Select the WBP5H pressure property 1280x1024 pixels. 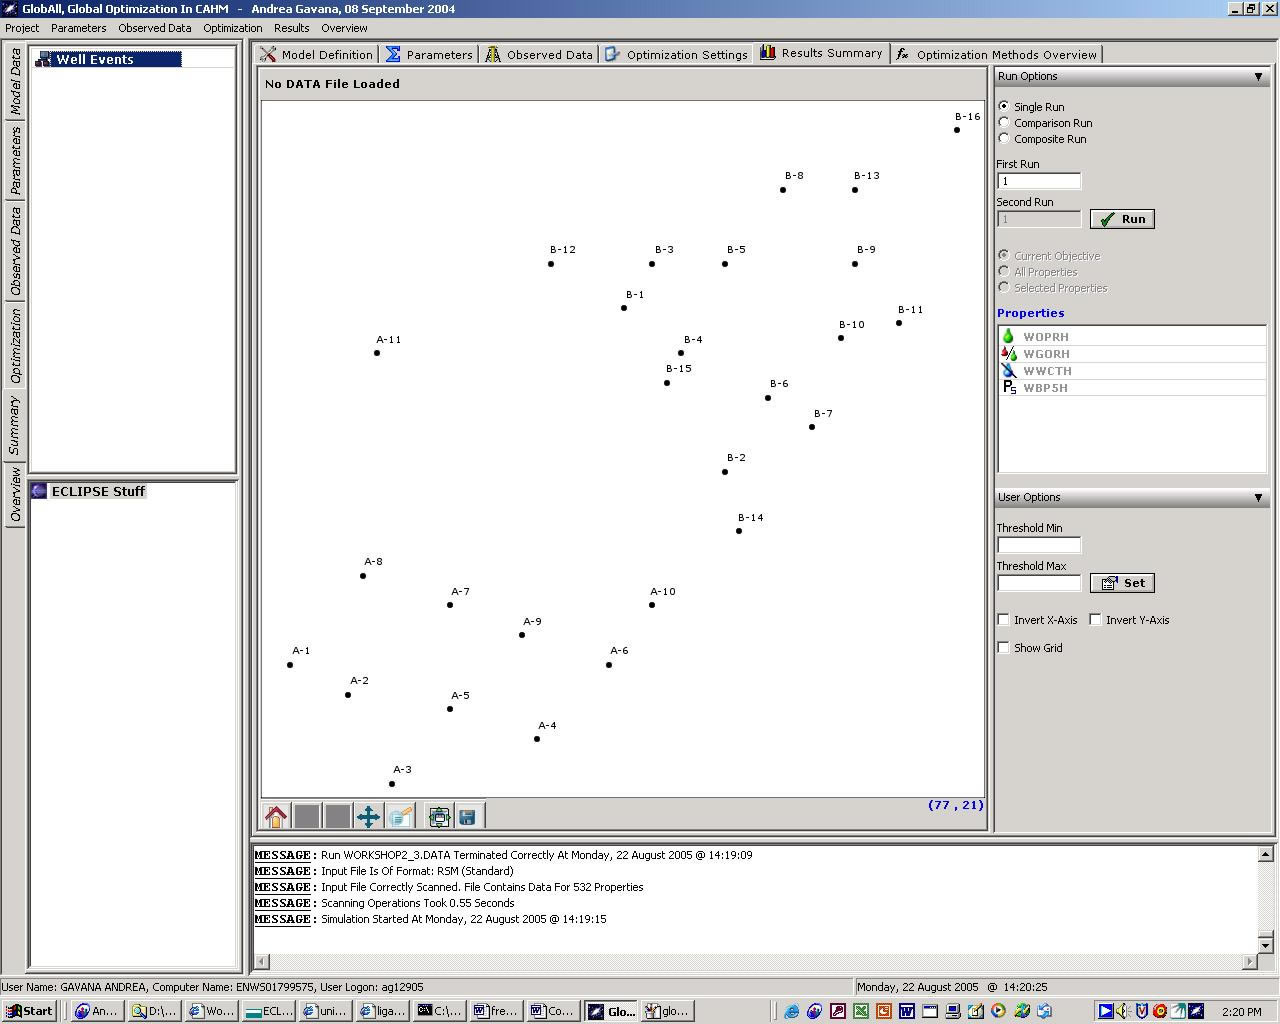point(1045,388)
